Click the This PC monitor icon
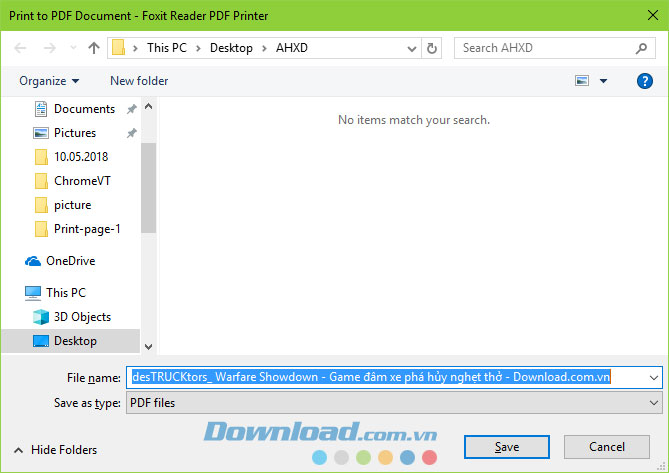The width and height of the screenshot is (669, 473). pos(33,293)
